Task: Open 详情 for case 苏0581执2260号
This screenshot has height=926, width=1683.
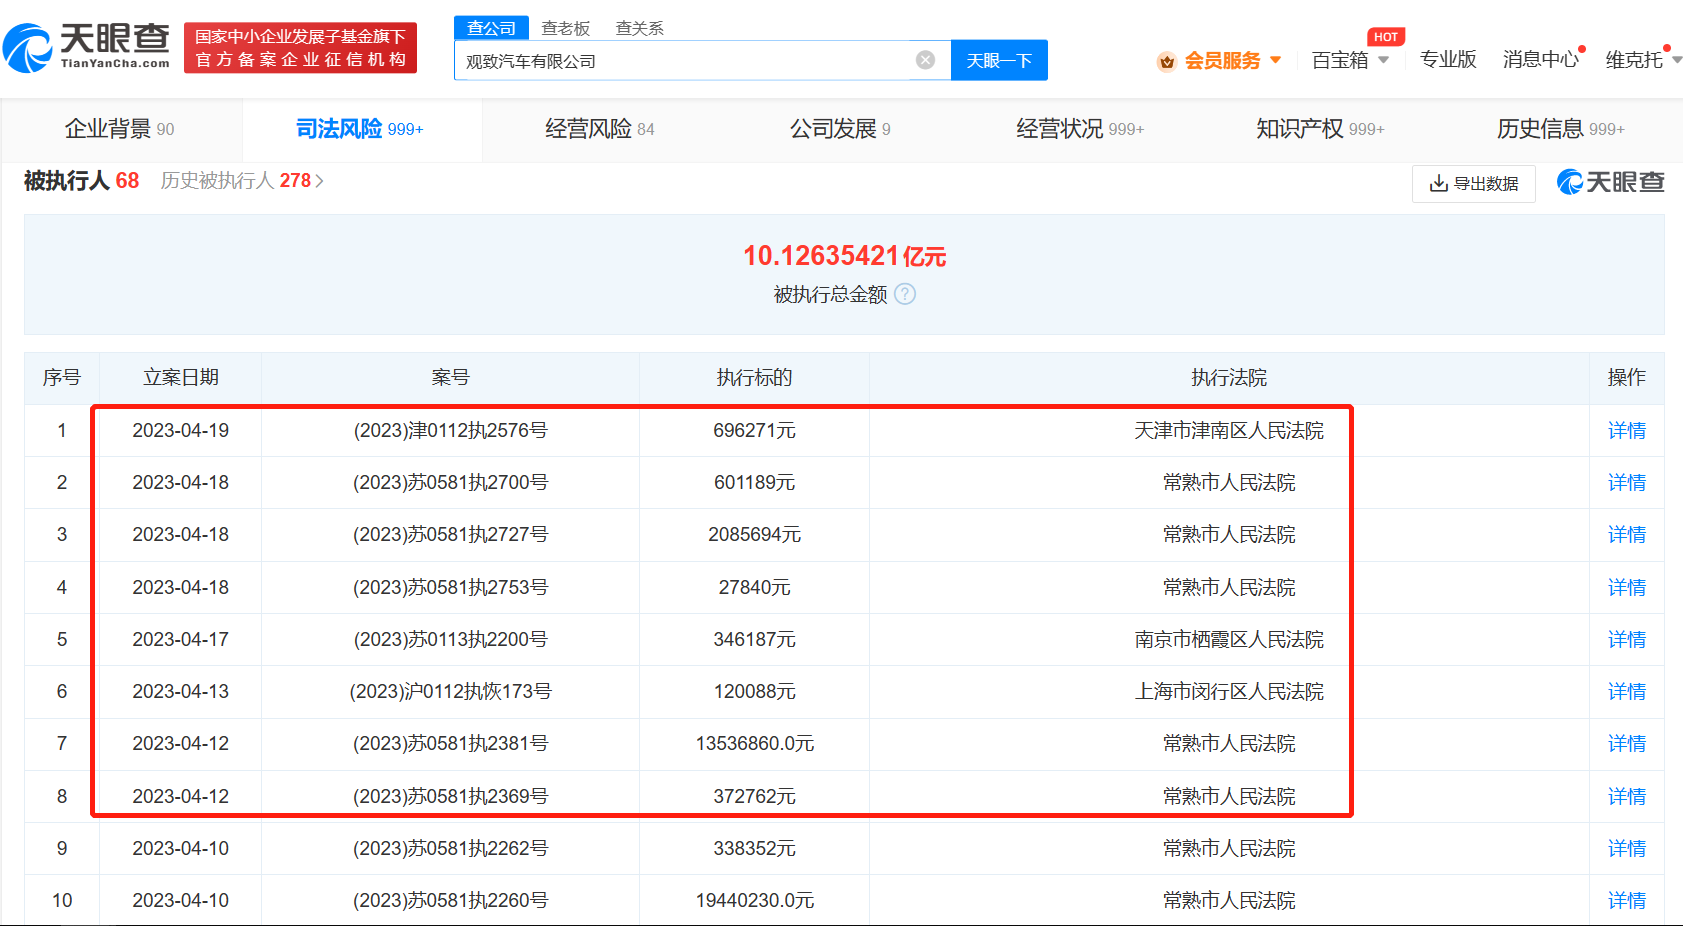Action: click(x=1626, y=901)
